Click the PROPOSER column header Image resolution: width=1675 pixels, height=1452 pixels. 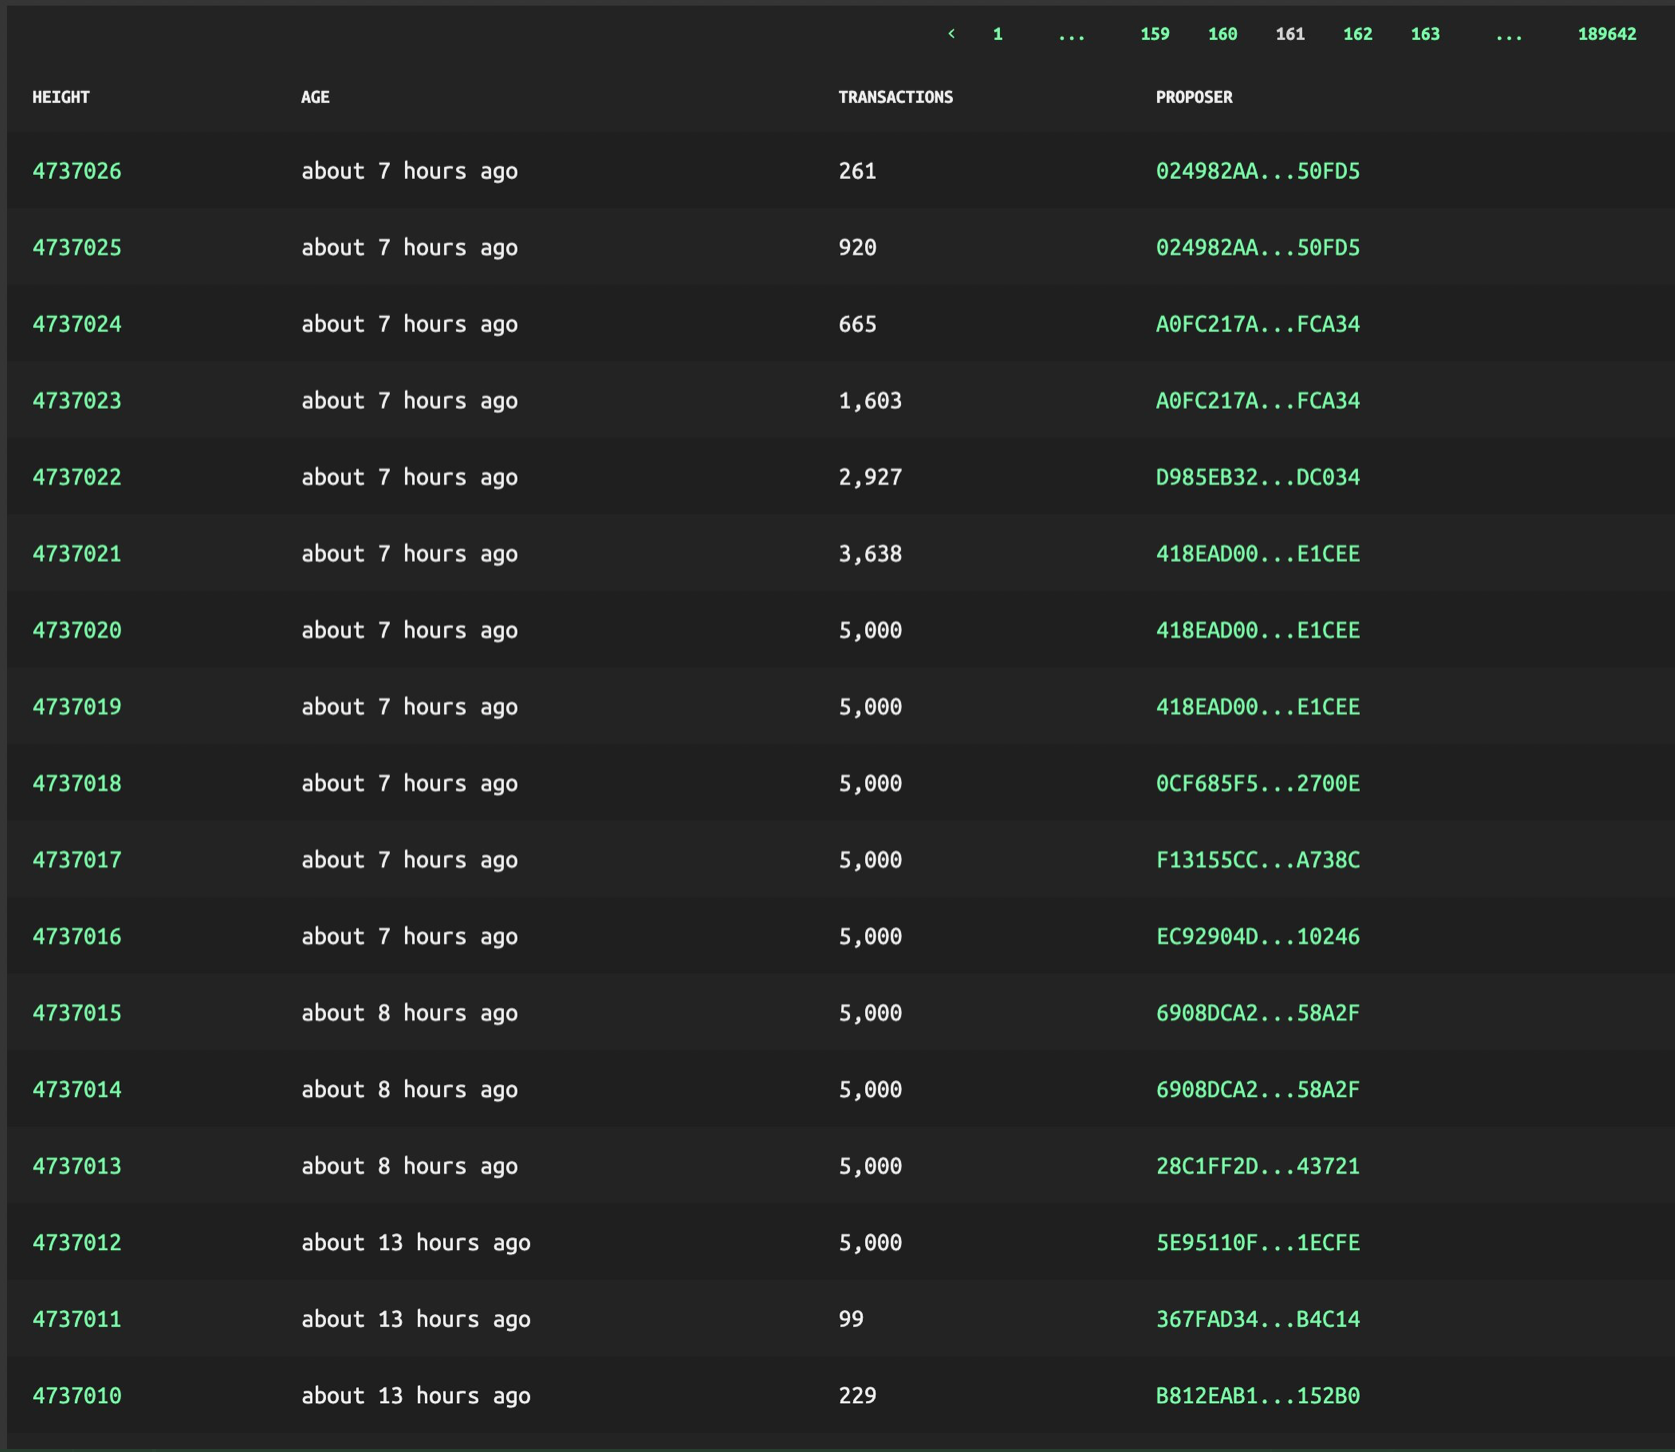tap(1194, 97)
